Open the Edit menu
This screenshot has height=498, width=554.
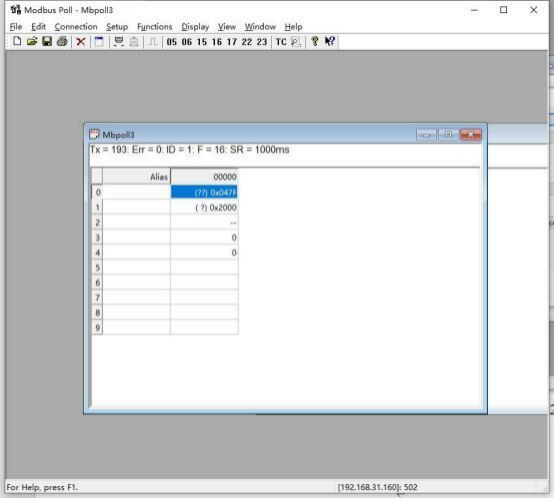(x=38, y=26)
